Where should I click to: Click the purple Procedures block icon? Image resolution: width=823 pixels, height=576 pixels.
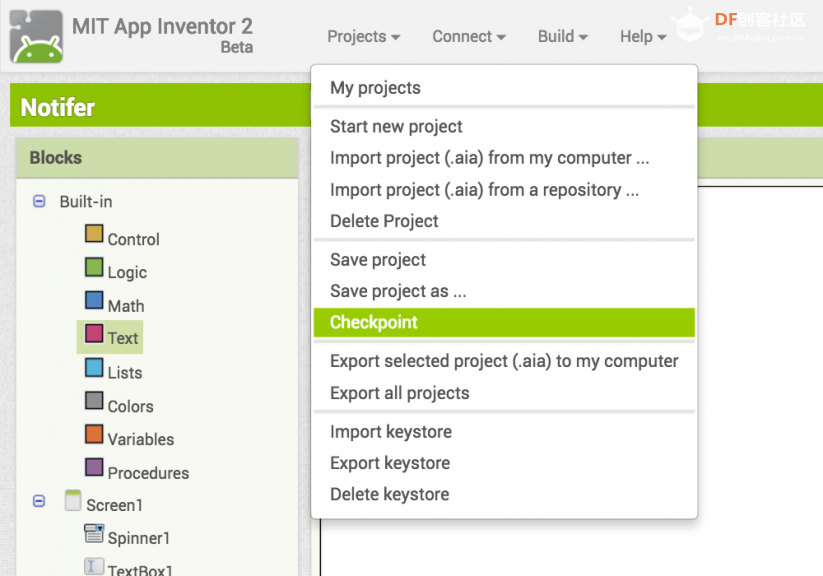tap(94, 467)
